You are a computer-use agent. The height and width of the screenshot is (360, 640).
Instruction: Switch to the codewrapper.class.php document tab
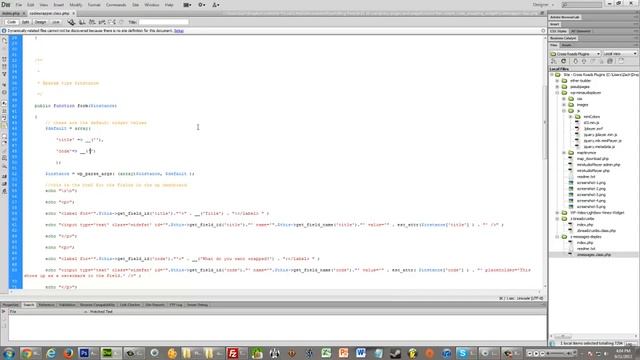[x=49, y=13]
